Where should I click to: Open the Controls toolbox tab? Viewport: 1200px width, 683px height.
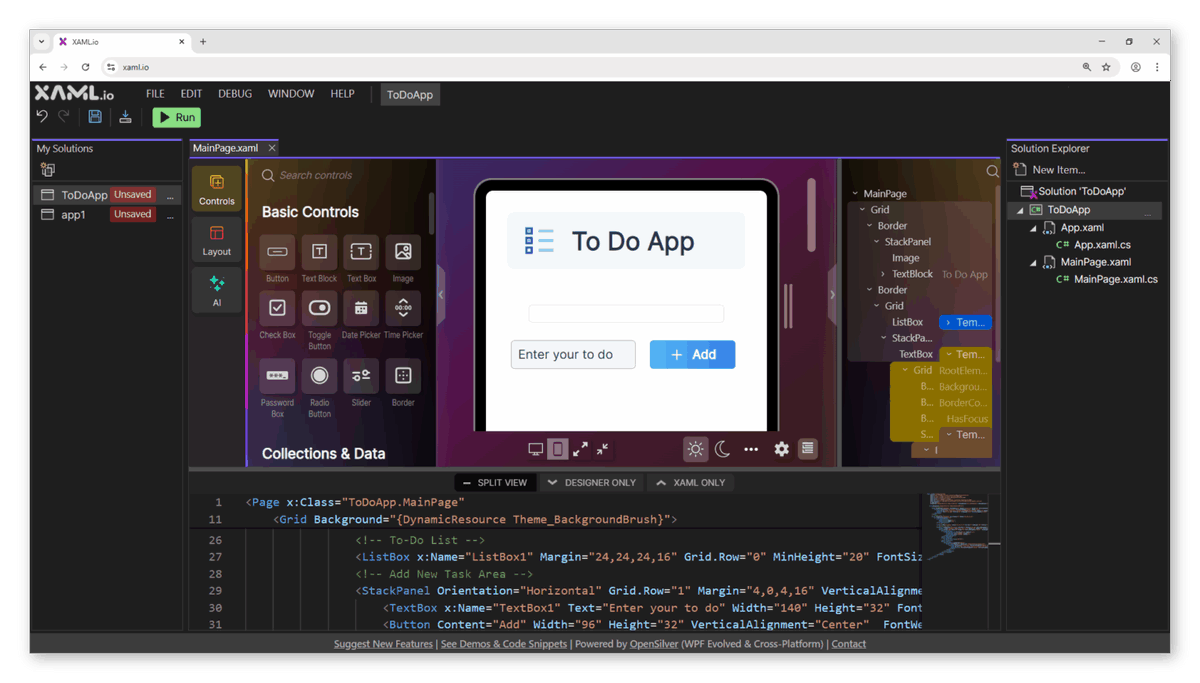click(x=217, y=188)
